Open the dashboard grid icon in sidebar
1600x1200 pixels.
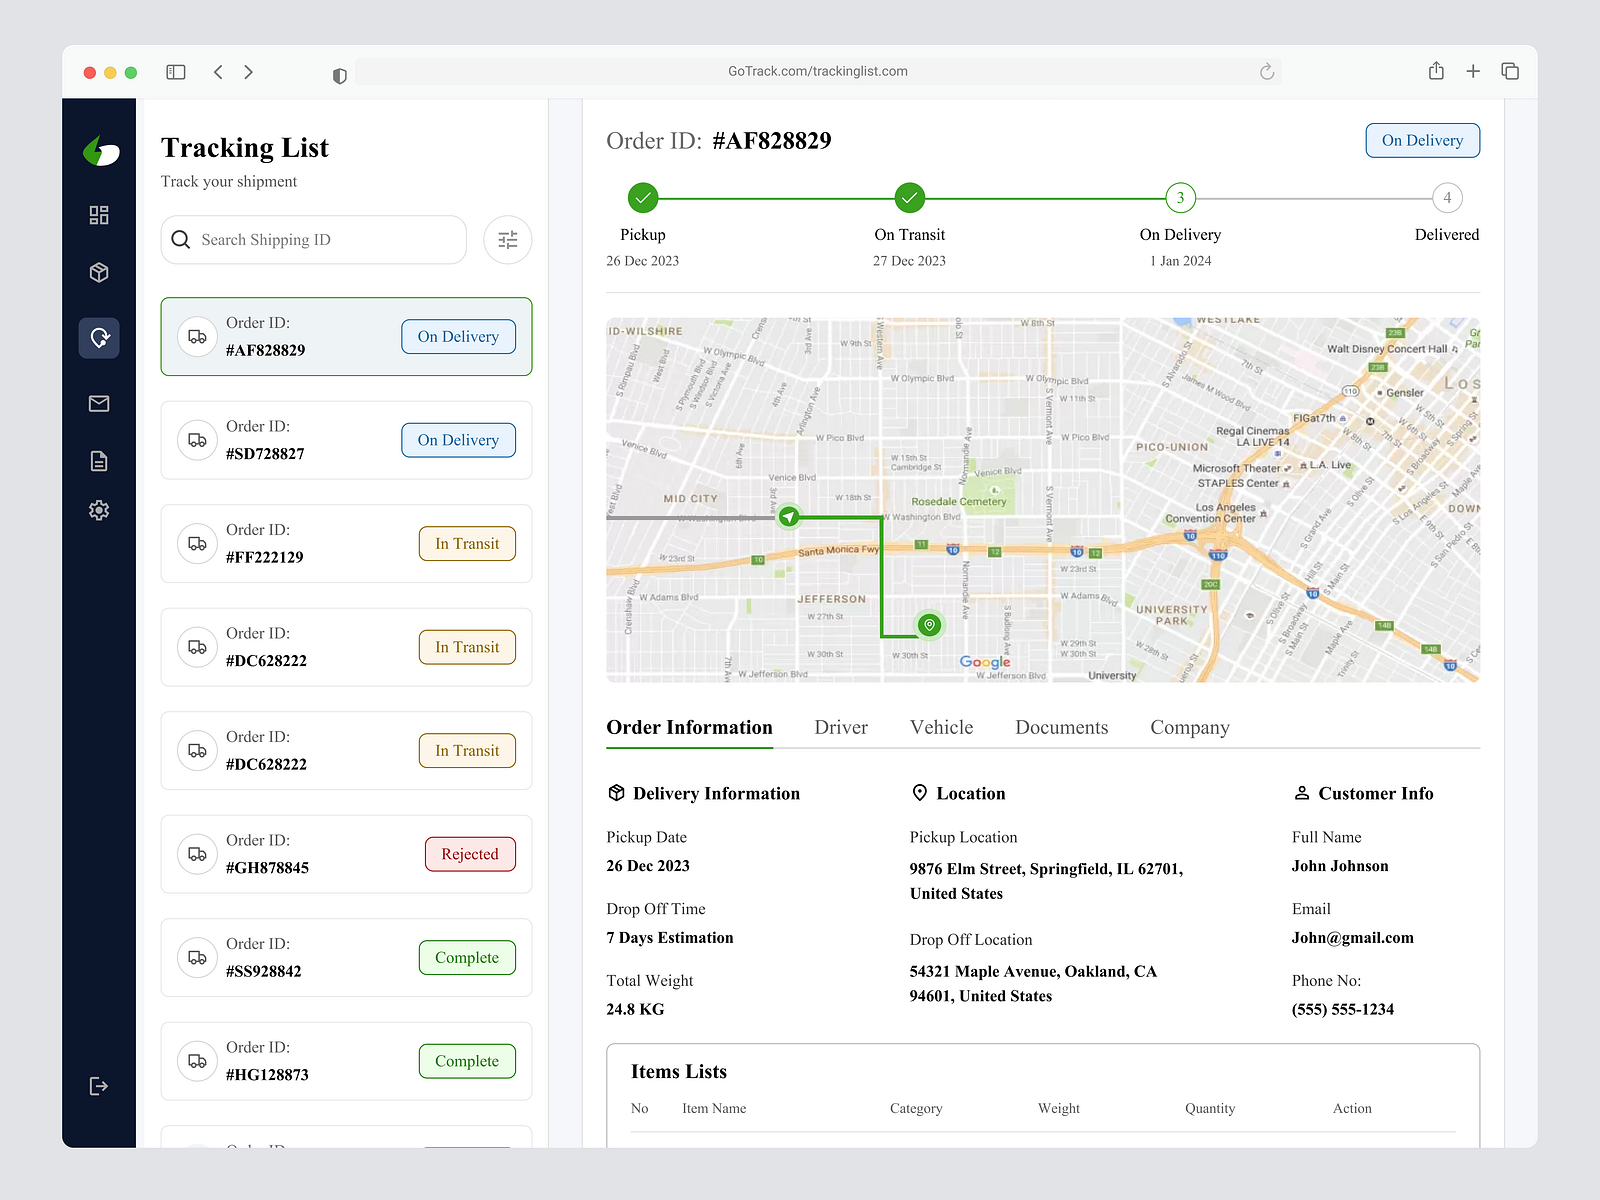click(99, 214)
